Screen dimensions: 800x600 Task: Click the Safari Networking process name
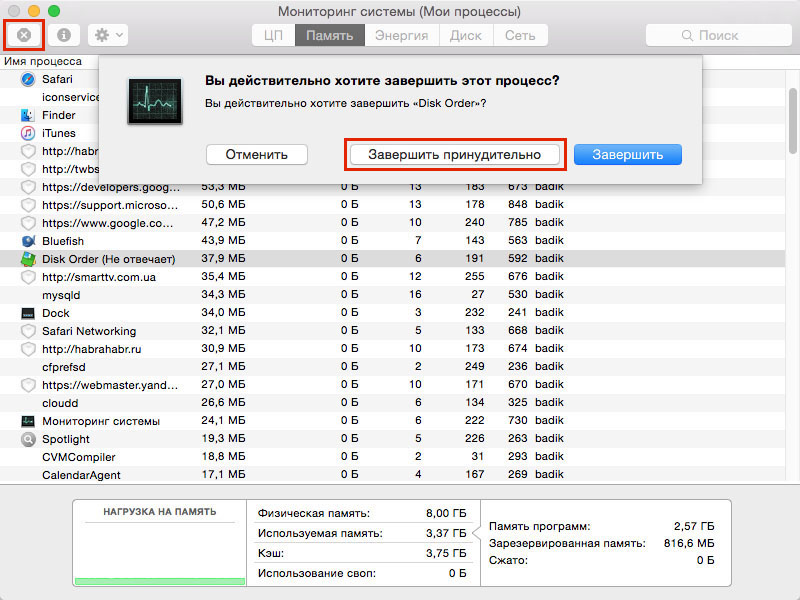(89, 331)
